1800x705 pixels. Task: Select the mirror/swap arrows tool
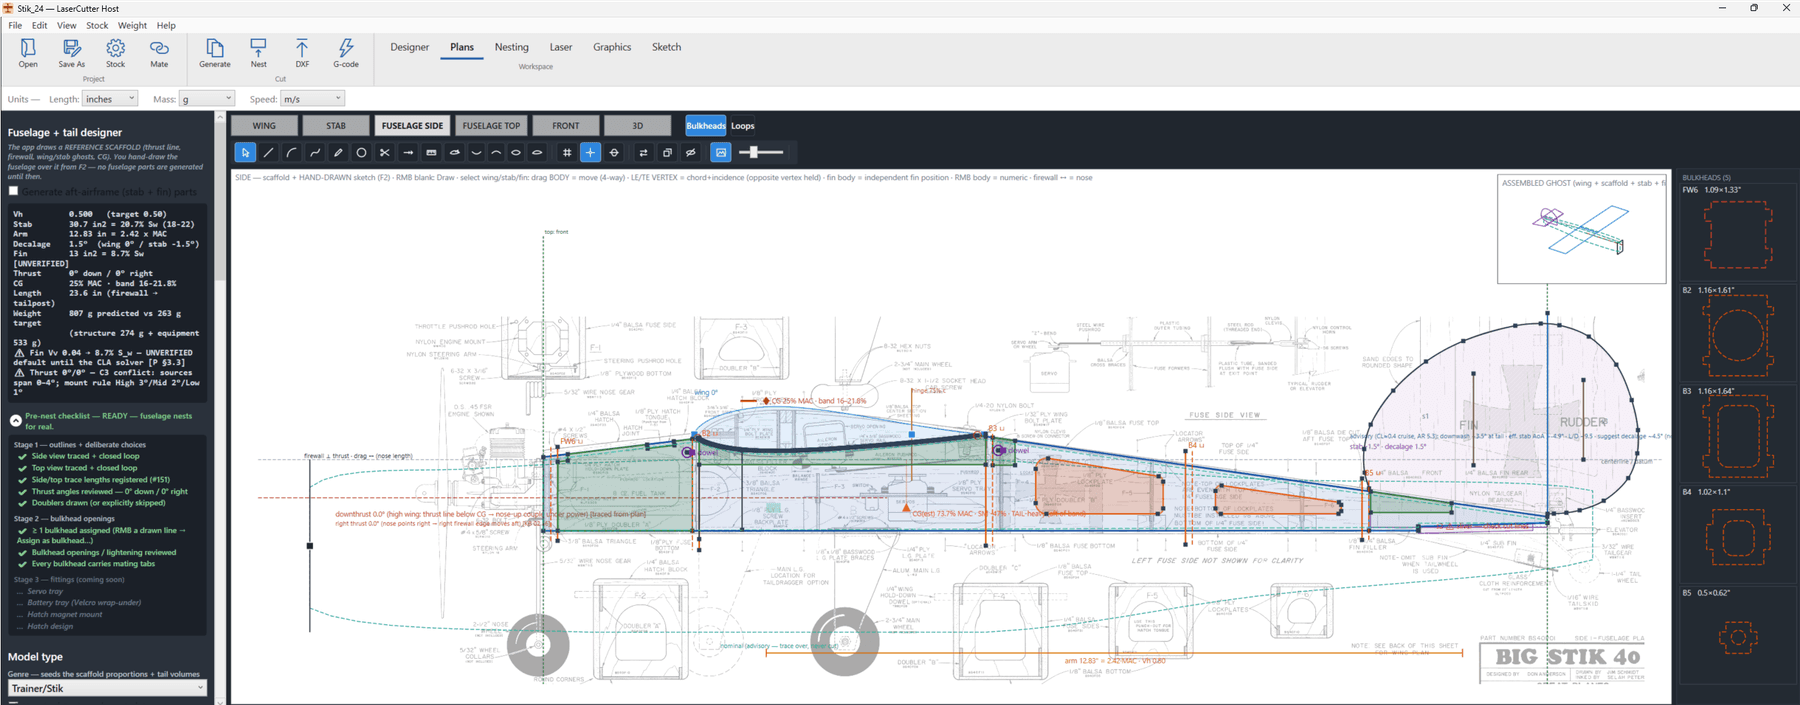(x=643, y=152)
